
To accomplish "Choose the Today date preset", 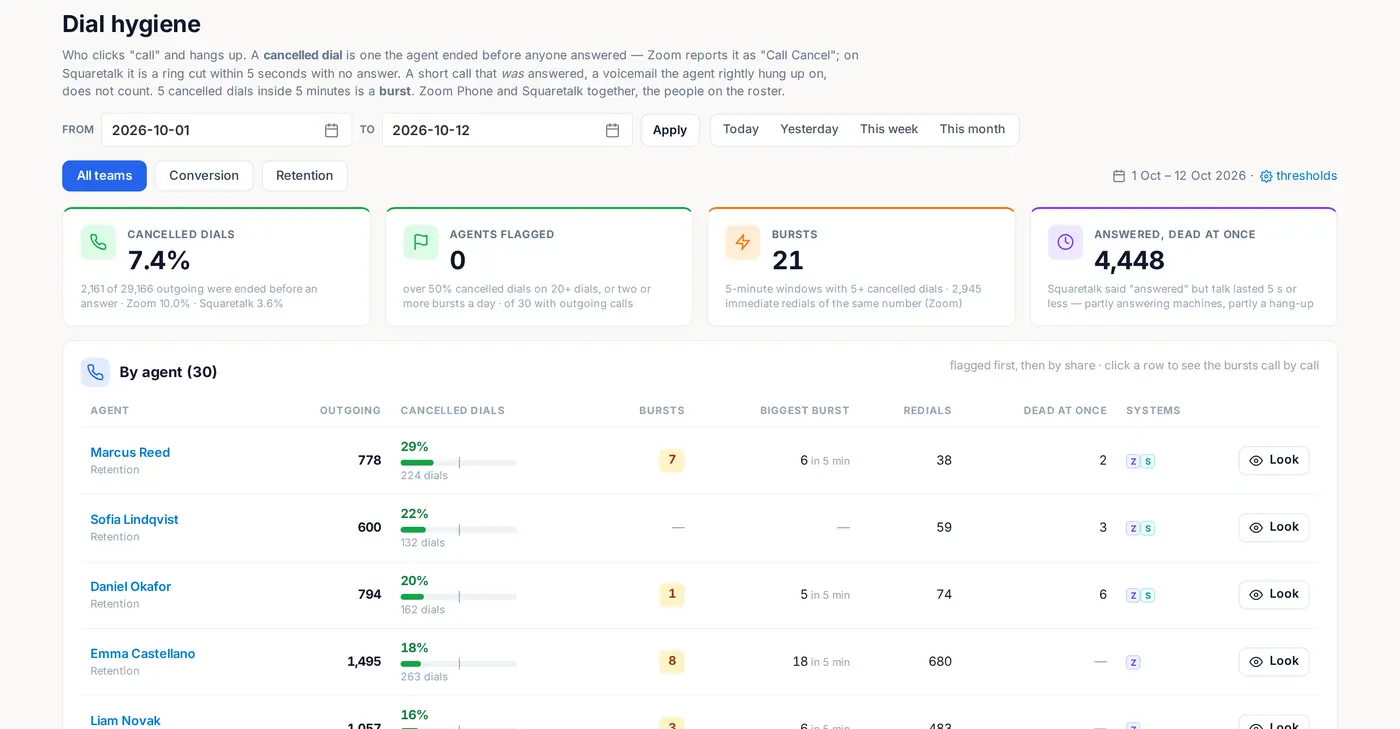I will point(741,130).
